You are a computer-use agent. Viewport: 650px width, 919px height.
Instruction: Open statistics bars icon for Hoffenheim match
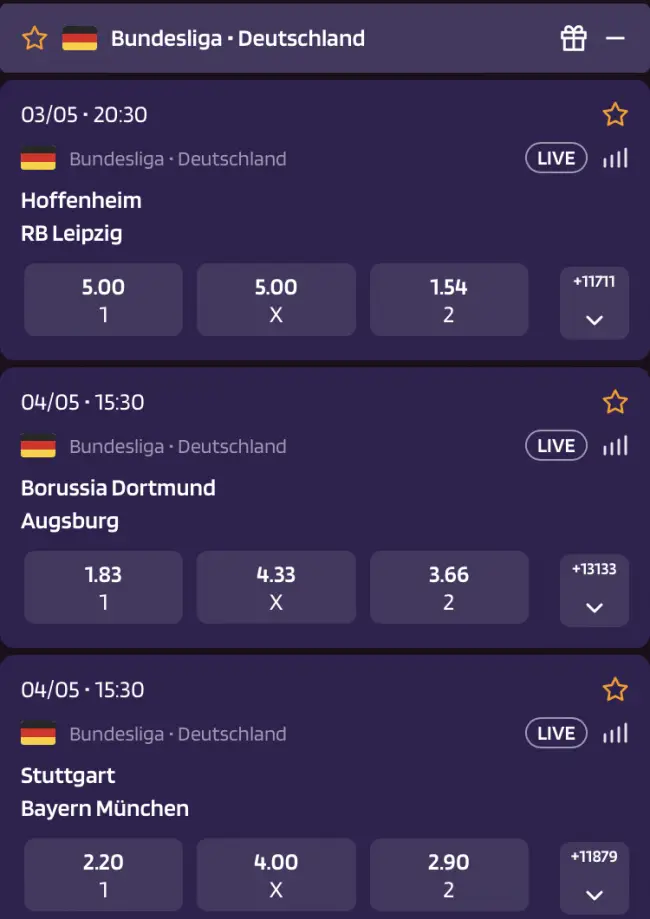click(615, 158)
